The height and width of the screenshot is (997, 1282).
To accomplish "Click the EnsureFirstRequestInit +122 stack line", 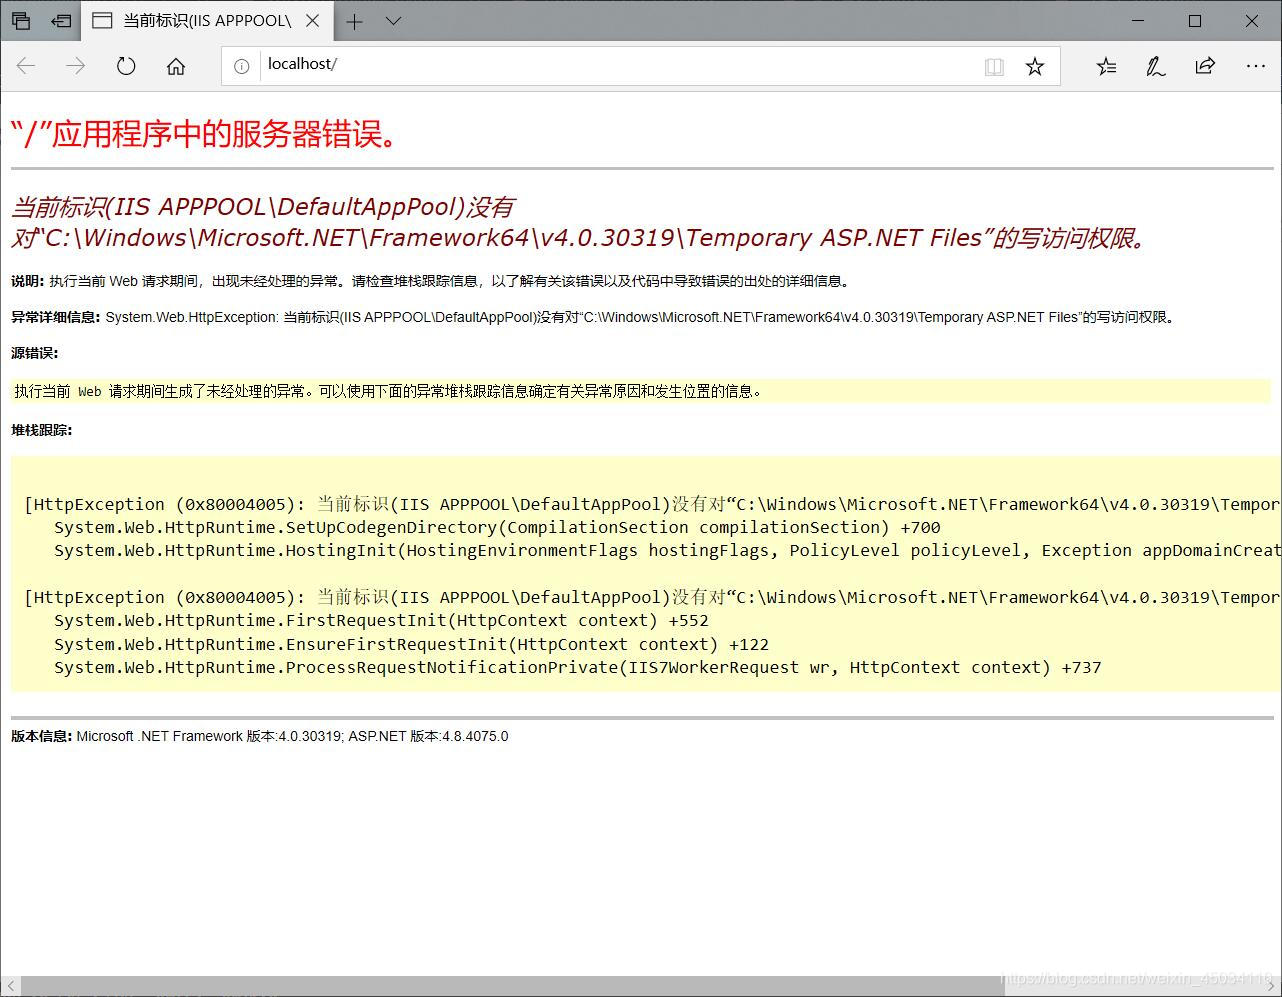I will pos(411,645).
